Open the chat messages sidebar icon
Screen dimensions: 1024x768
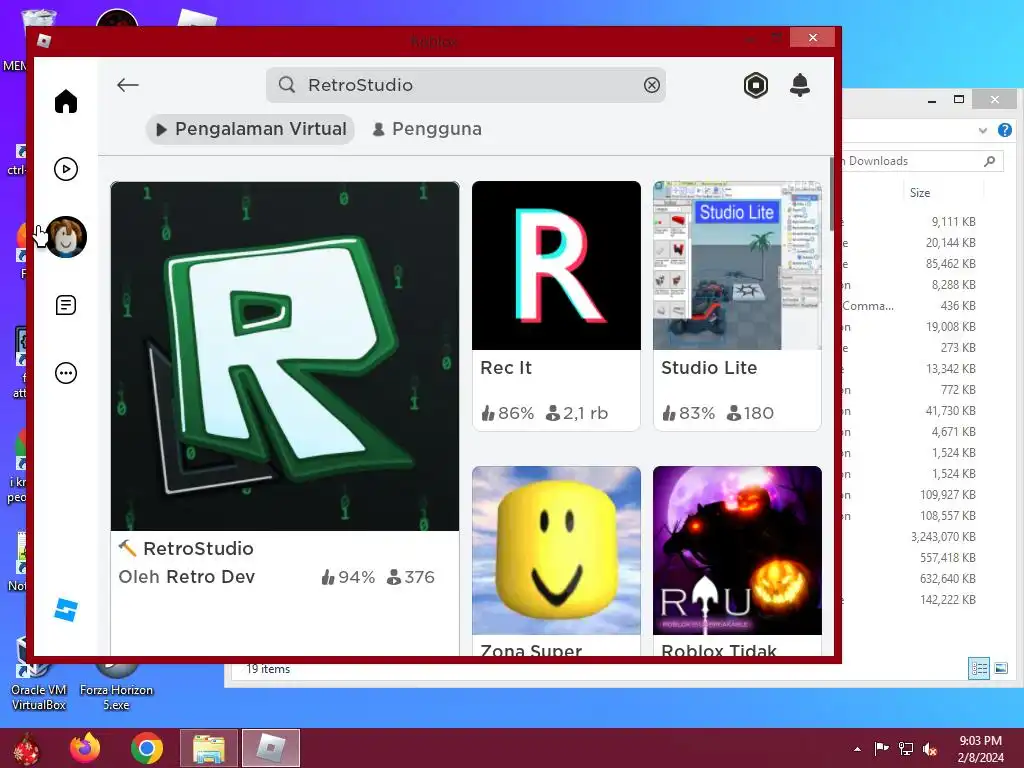point(66,305)
